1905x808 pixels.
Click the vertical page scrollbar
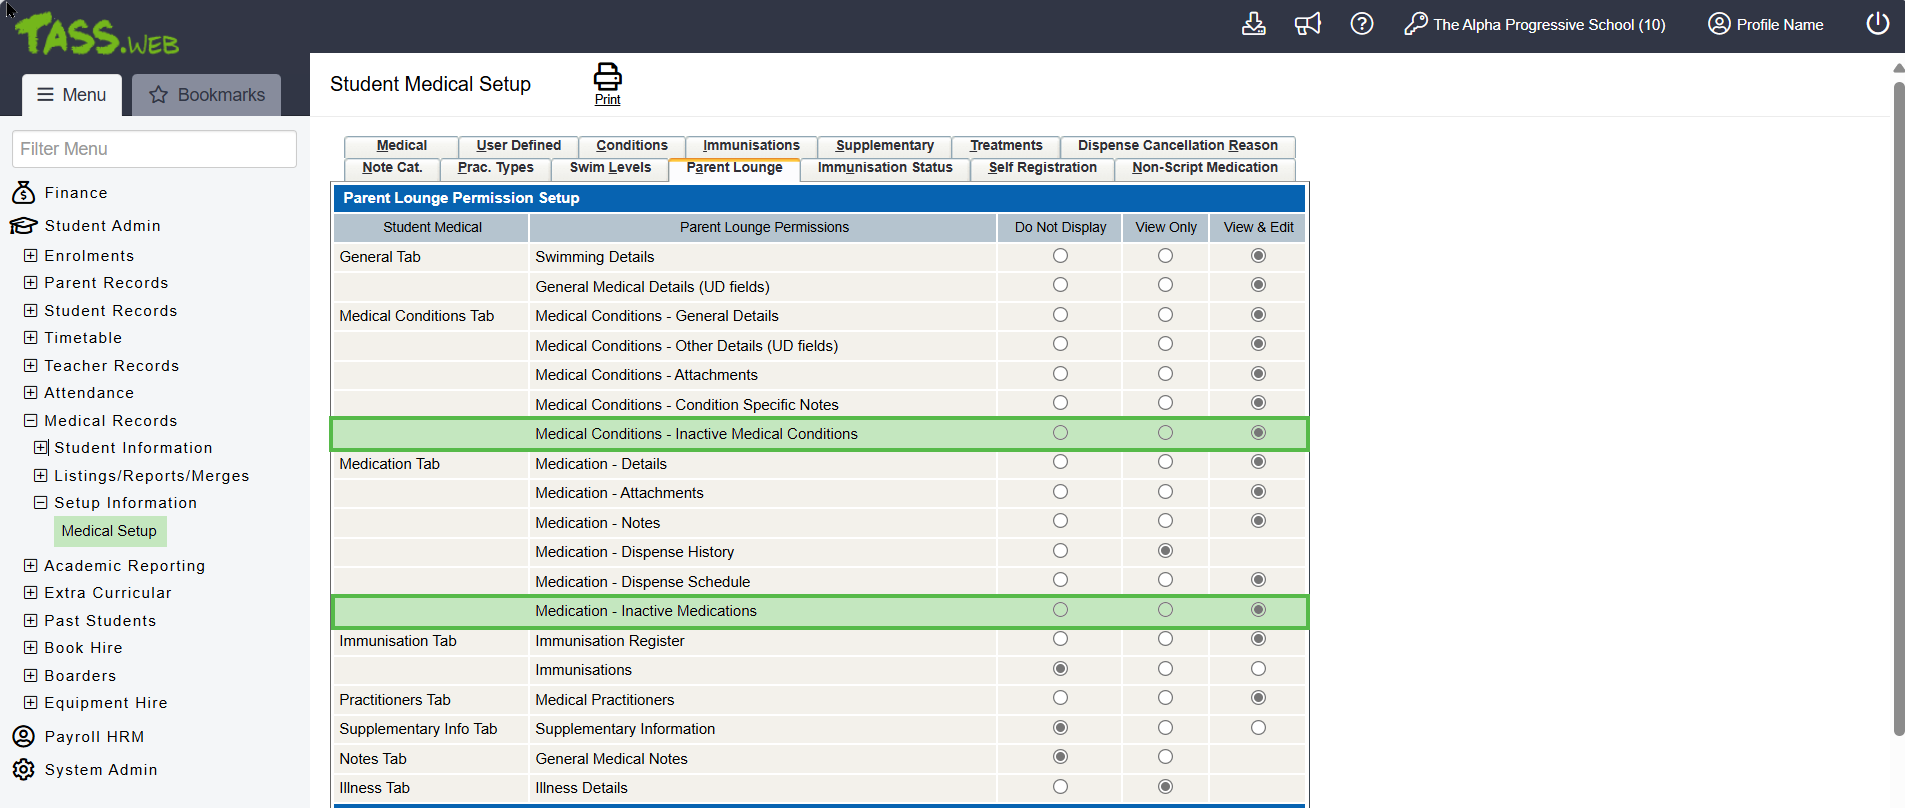point(1898,400)
